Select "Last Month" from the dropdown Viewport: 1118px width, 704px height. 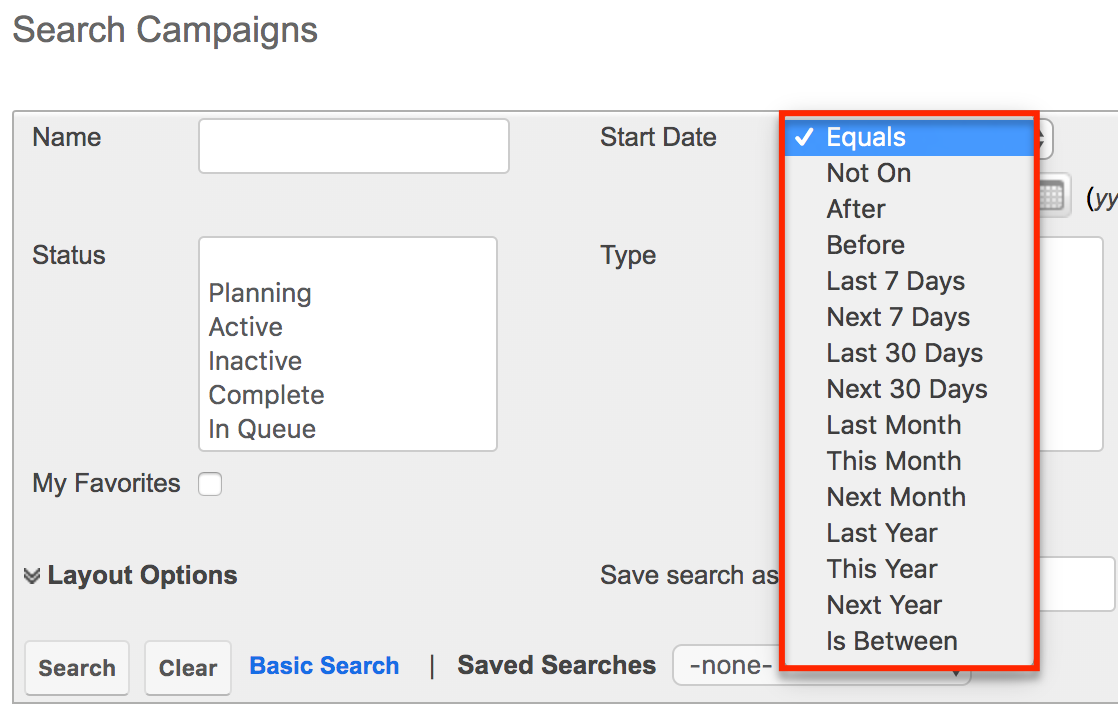(x=893, y=425)
